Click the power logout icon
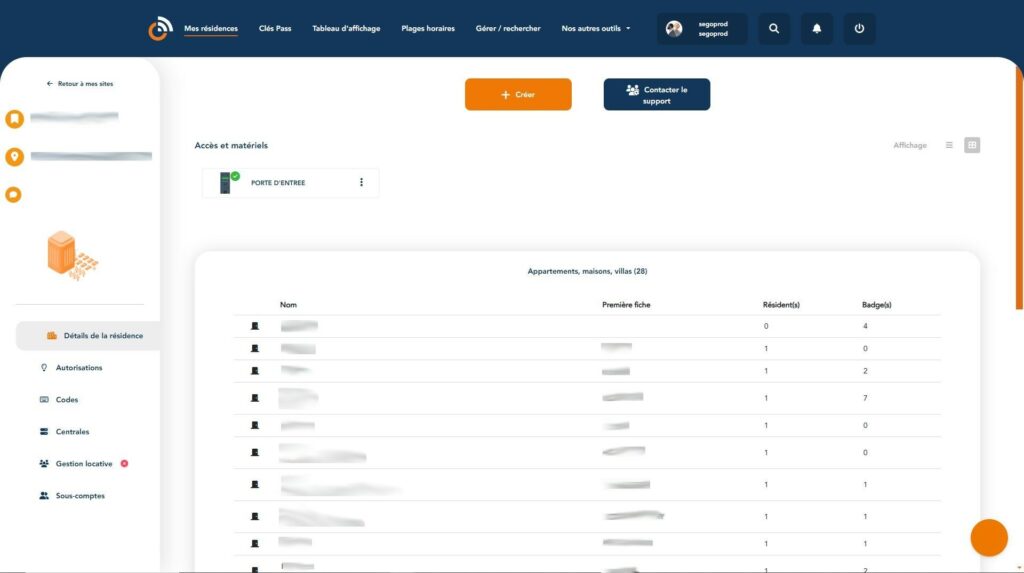 pos(859,29)
